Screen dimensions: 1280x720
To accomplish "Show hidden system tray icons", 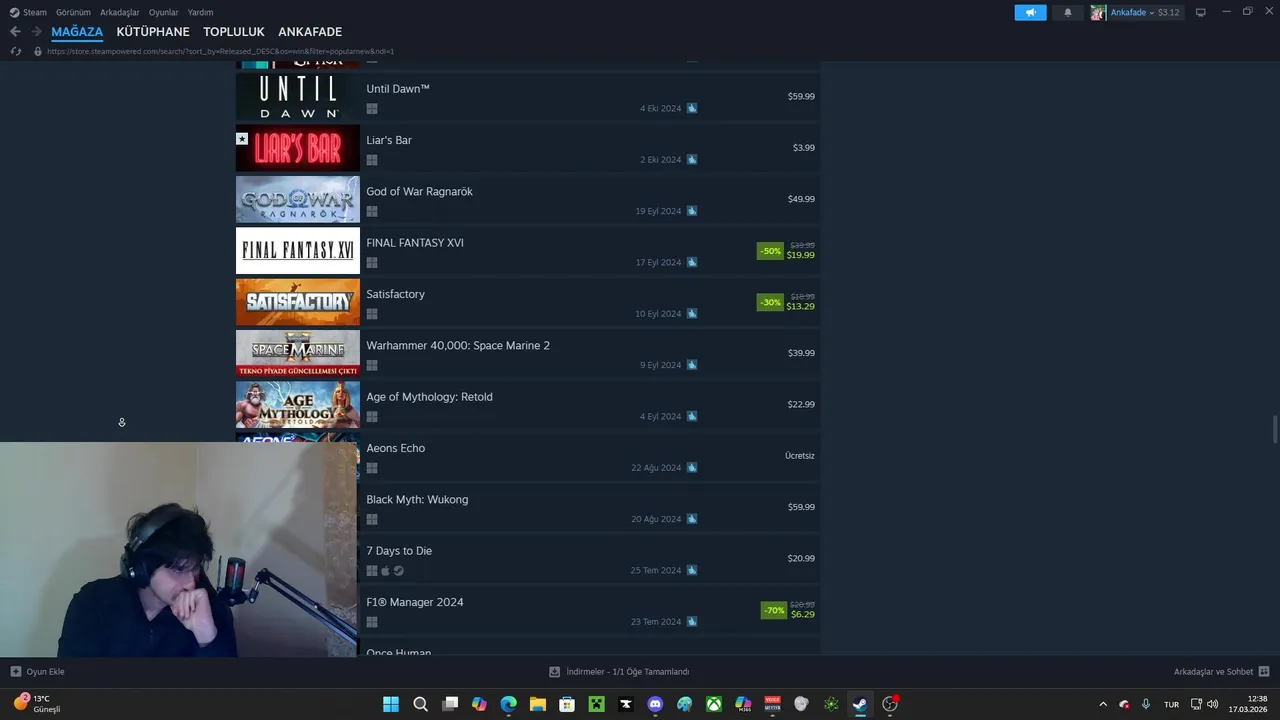I will click(1103, 704).
